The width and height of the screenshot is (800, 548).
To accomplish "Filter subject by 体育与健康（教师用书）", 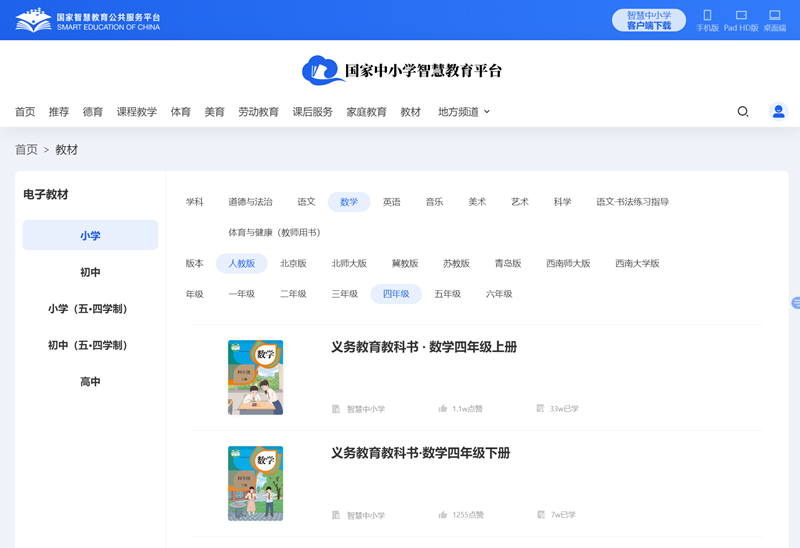I will coord(274,233).
